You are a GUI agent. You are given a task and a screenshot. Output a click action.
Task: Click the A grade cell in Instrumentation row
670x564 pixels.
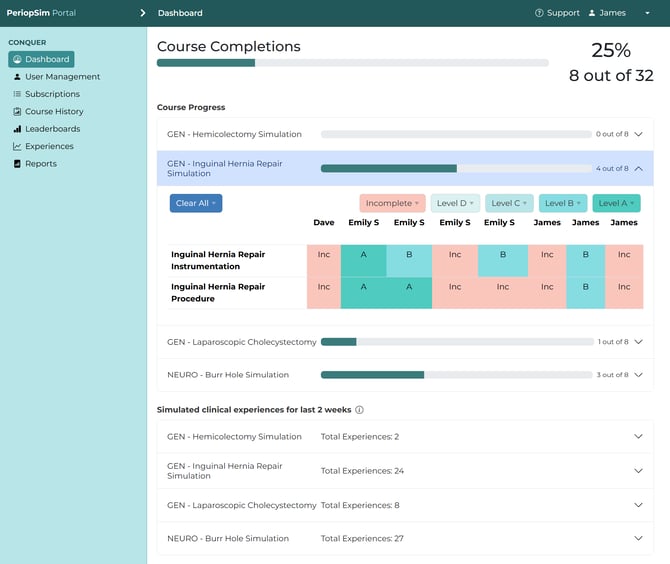coord(364,261)
